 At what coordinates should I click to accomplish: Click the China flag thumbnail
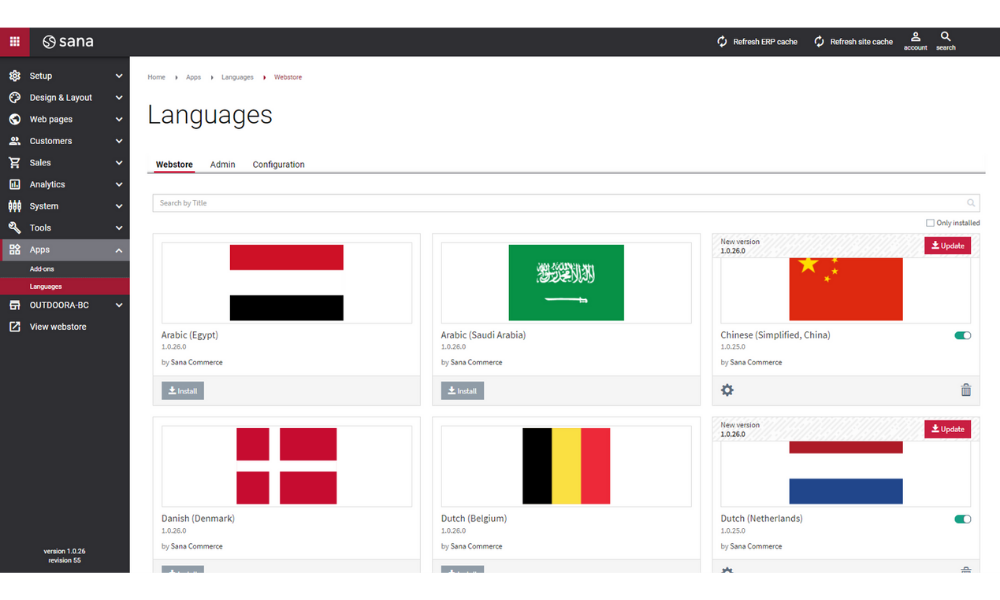pyautogui.click(x=846, y=289)
